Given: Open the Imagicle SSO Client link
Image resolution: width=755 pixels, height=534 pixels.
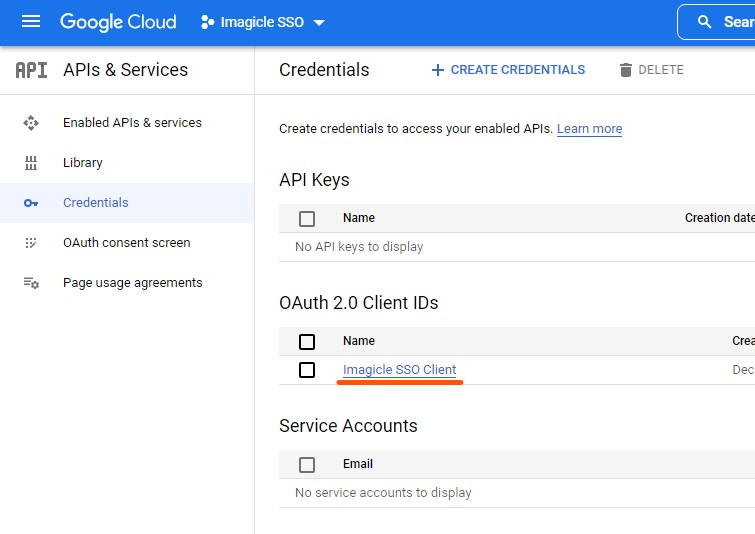Looking at the screenshot, I should 399,370.
